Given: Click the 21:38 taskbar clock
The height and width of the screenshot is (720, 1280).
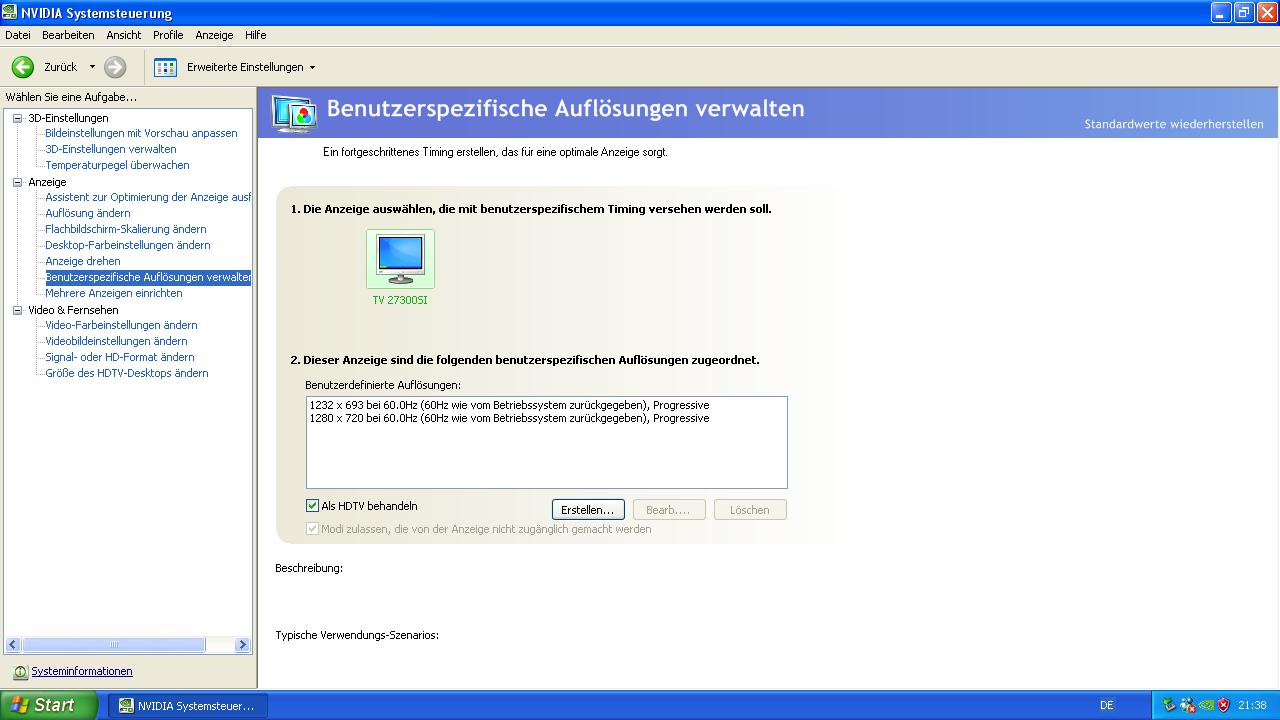Looking at the screenshot, I should click(x=1252, y=705).
